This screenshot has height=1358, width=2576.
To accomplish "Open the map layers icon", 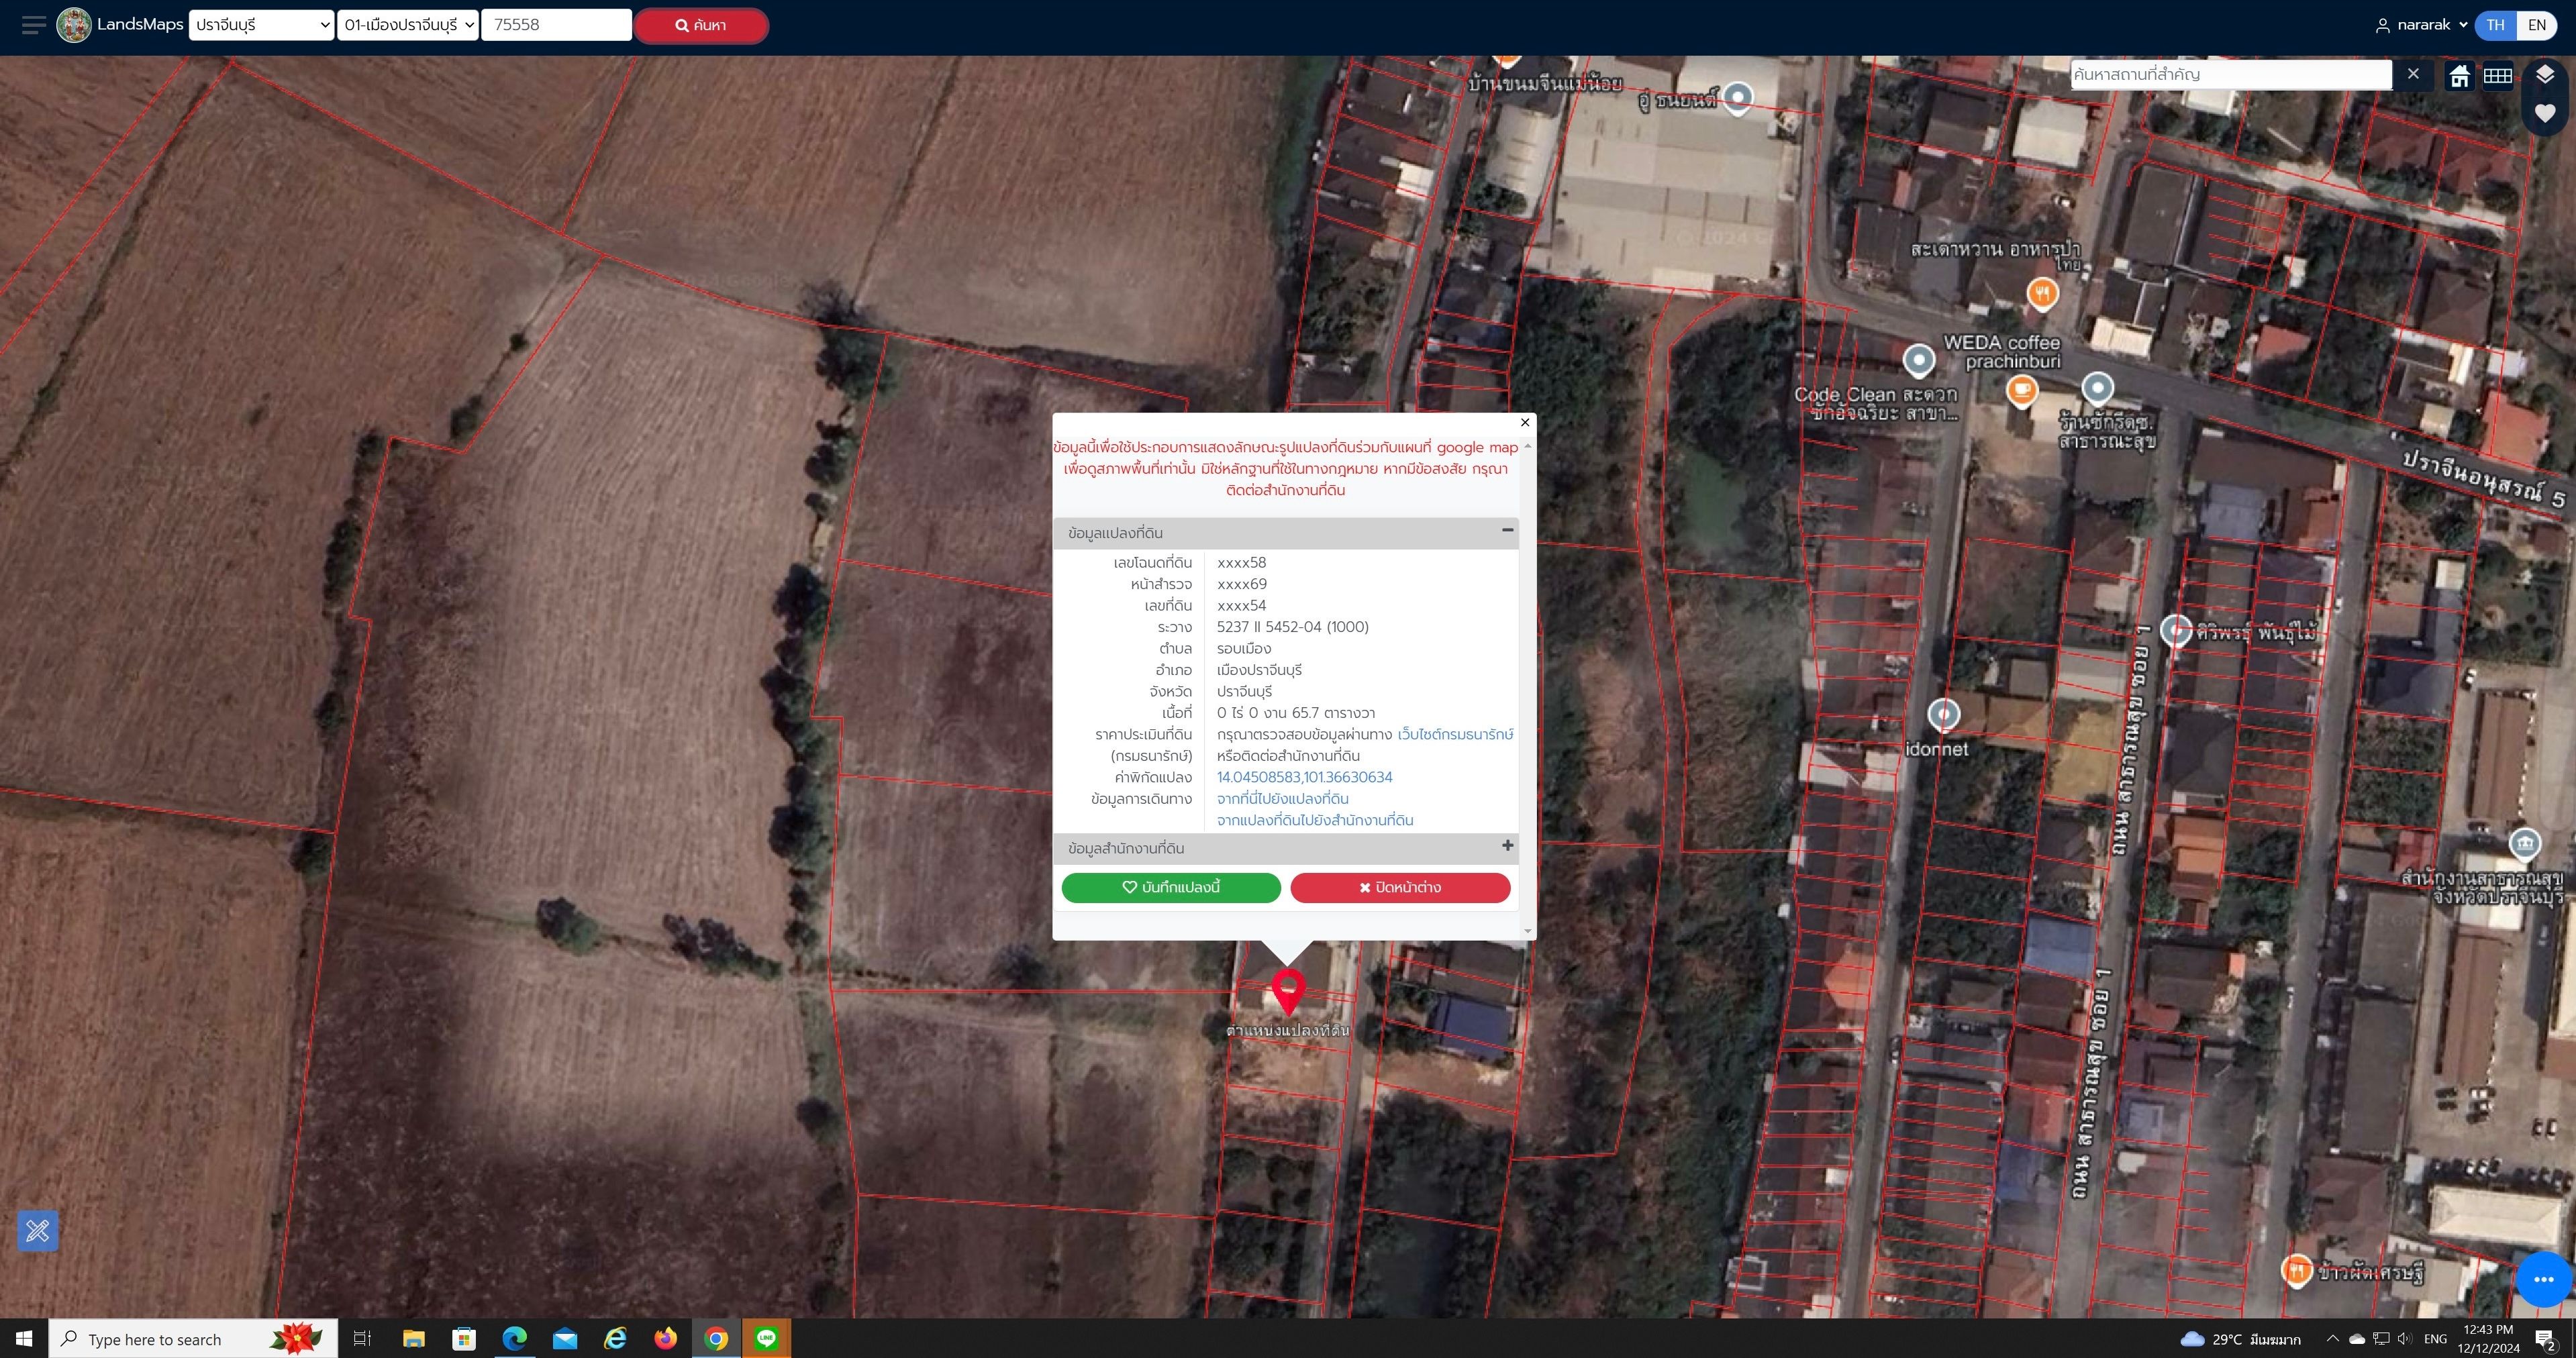I will (x=2545, y=75).
